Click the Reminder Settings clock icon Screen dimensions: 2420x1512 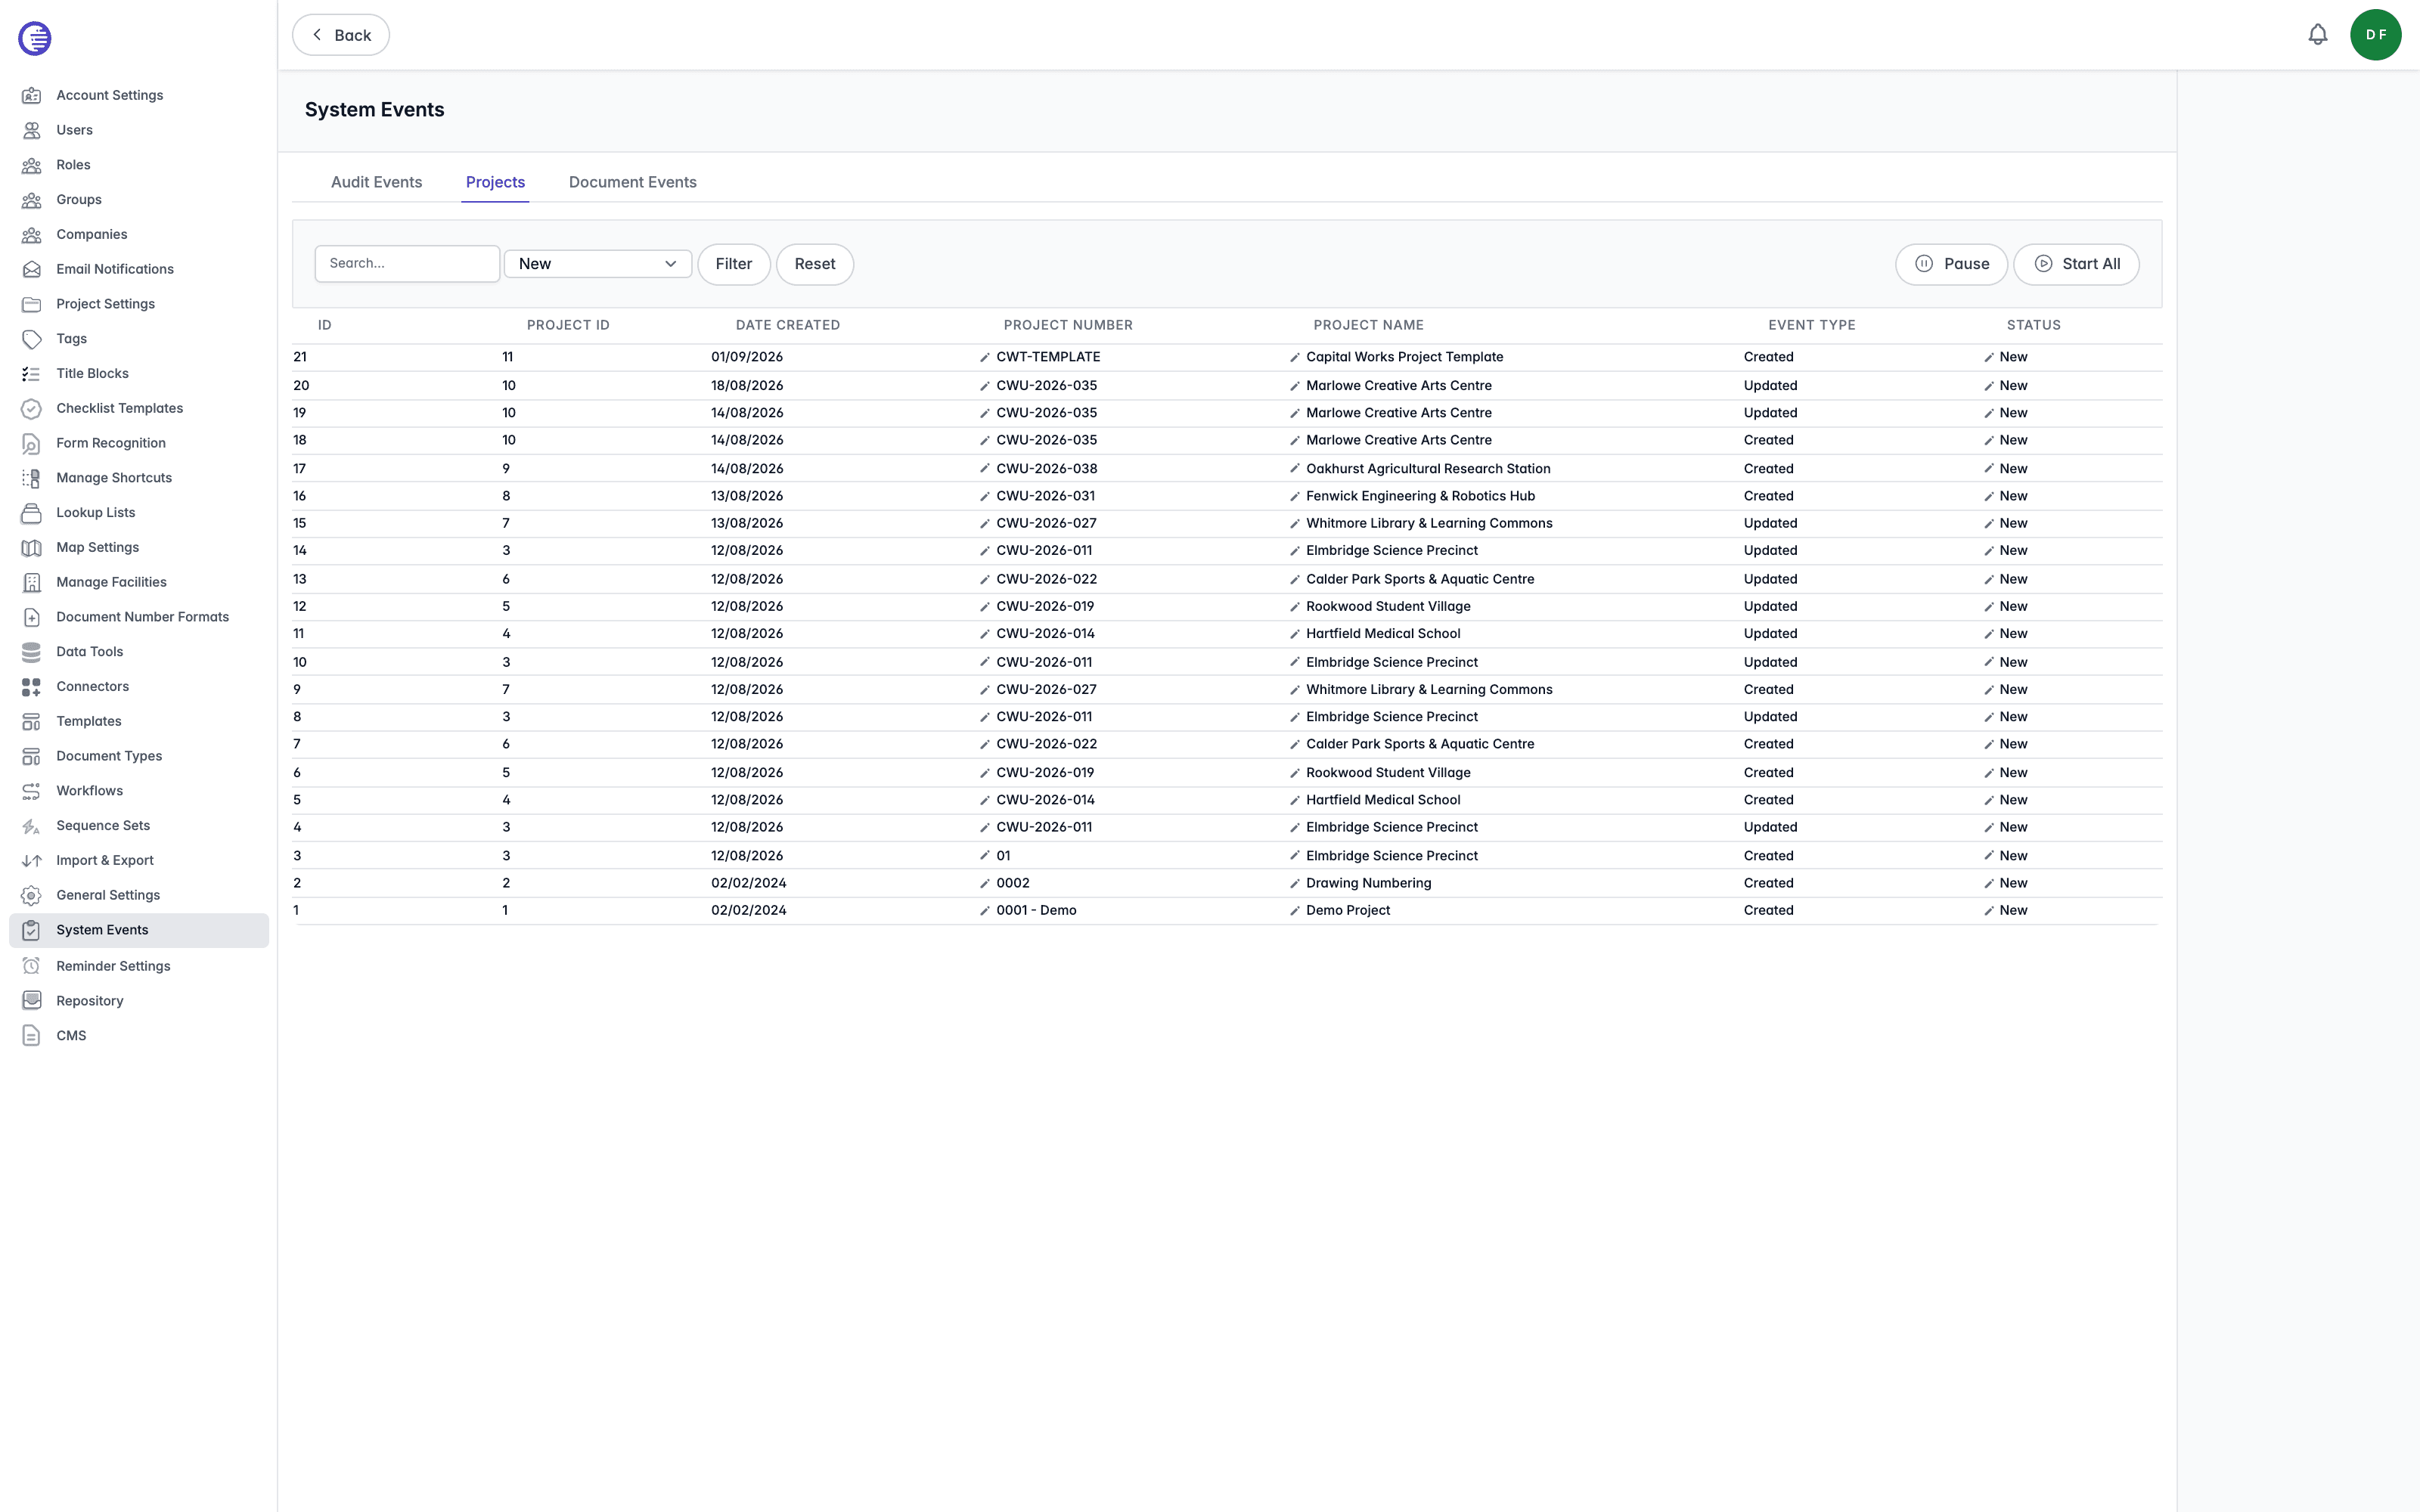tap(32, 966)
